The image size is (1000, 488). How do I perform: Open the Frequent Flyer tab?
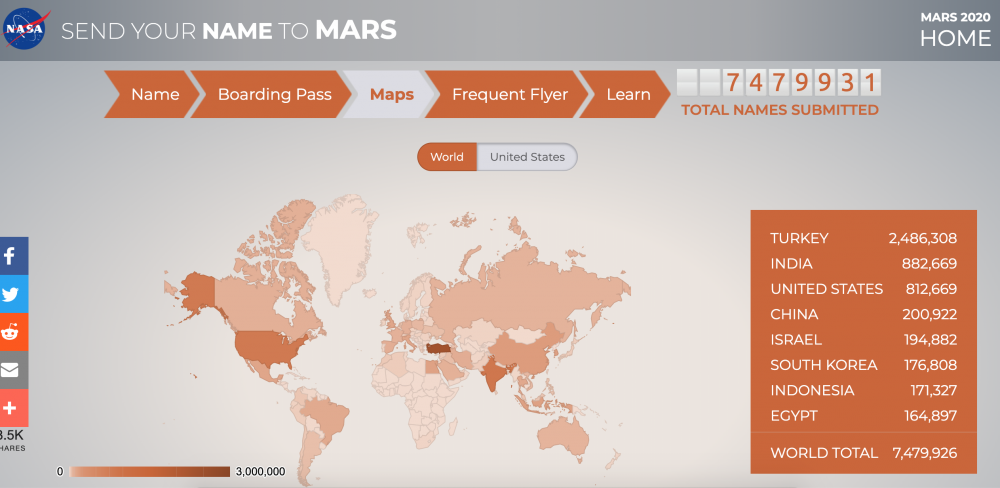[509, 95]
